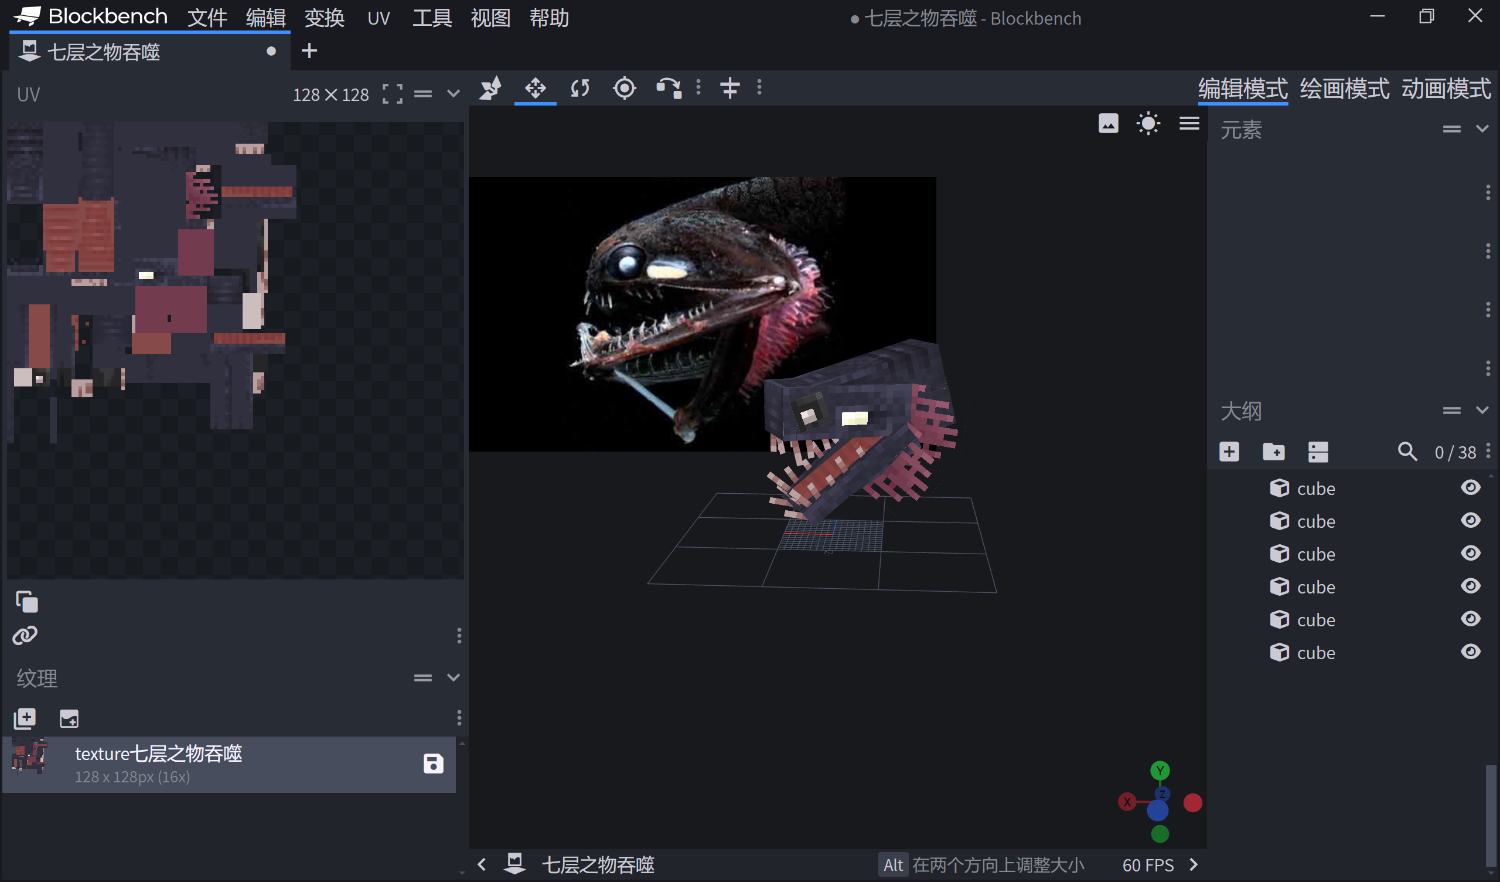
Task: Switch to 编辑模式 edit mode
Action: [1243, 89]
